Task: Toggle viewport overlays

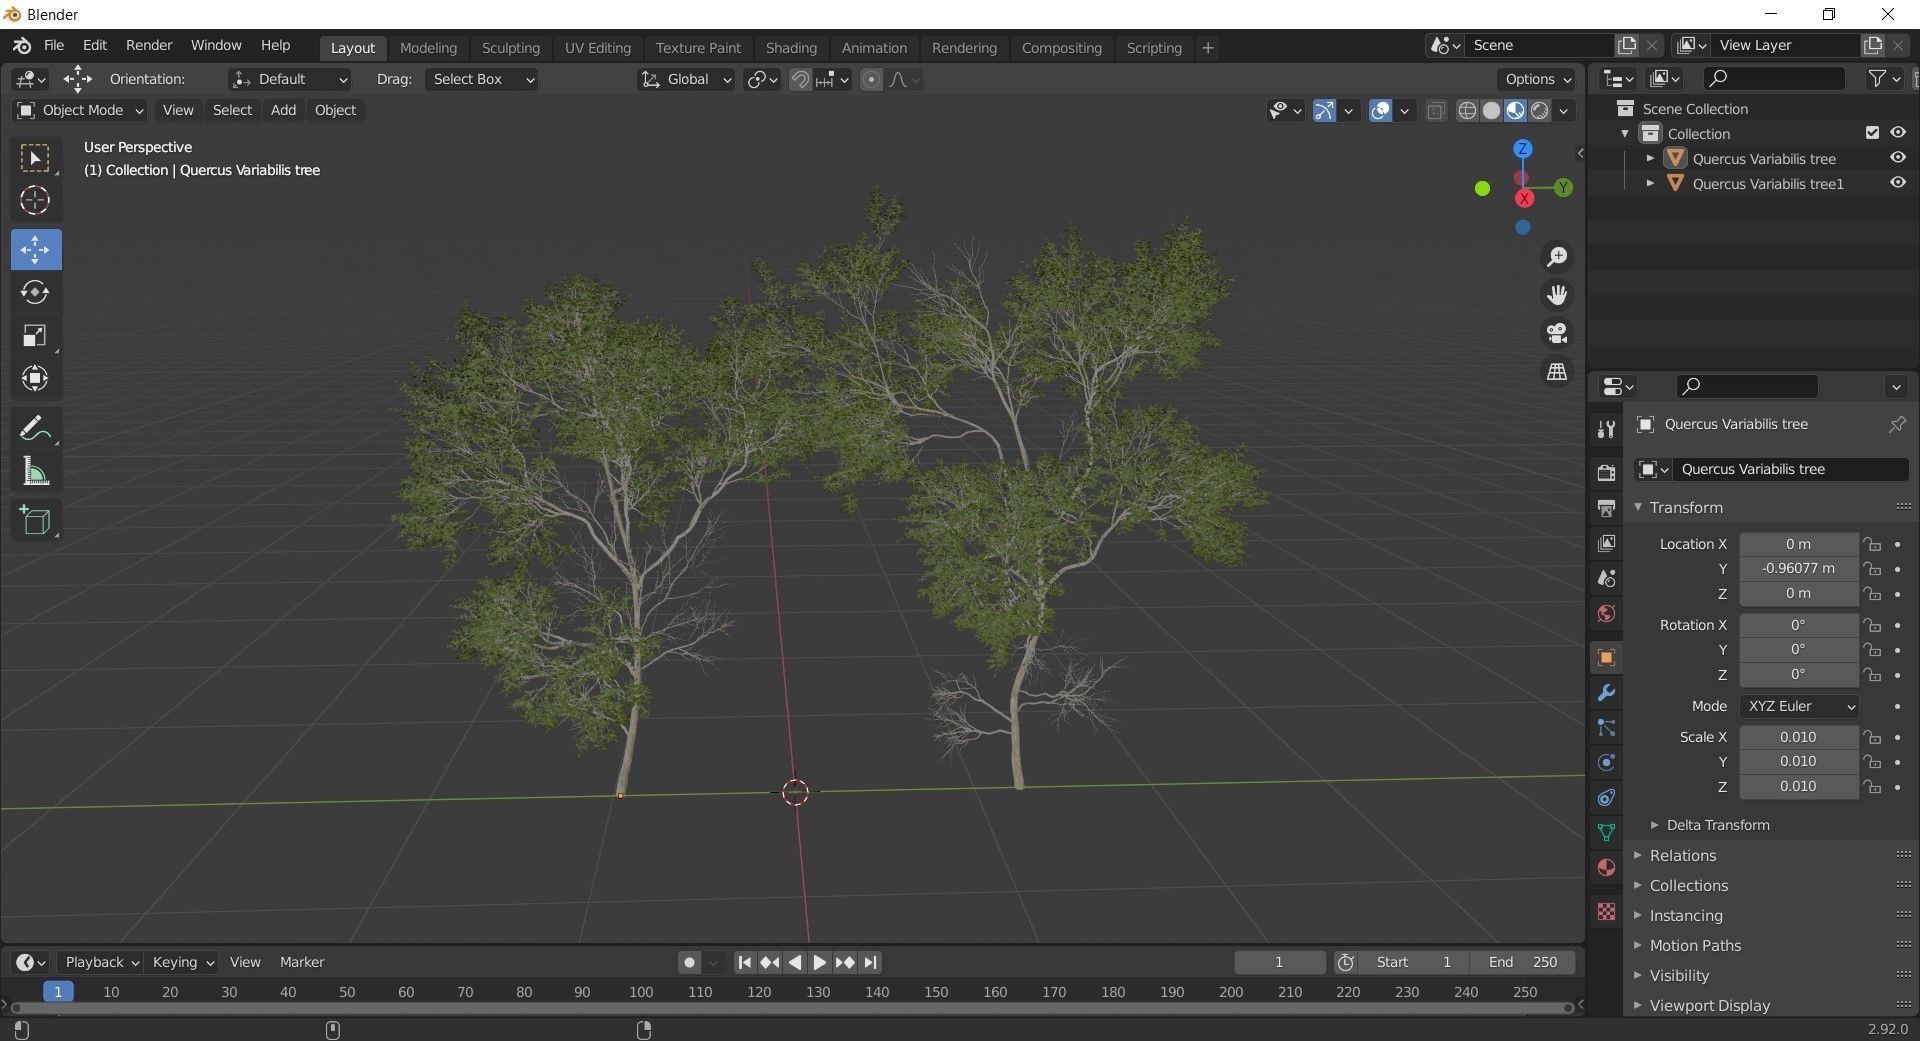Action: tap(1380, 110)
